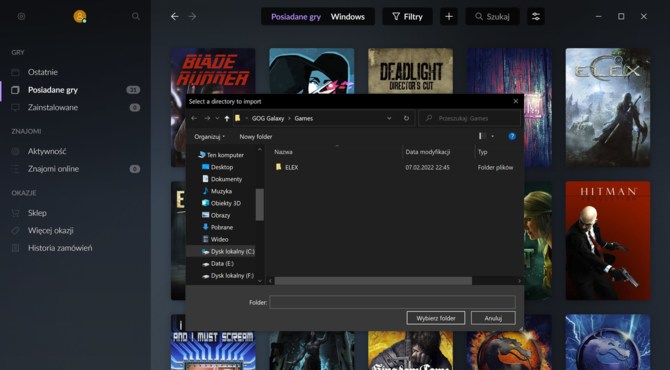Viewport: 670px width, 370px height.
Task: Open the ELEX game cover
Action: pos(608,107)
